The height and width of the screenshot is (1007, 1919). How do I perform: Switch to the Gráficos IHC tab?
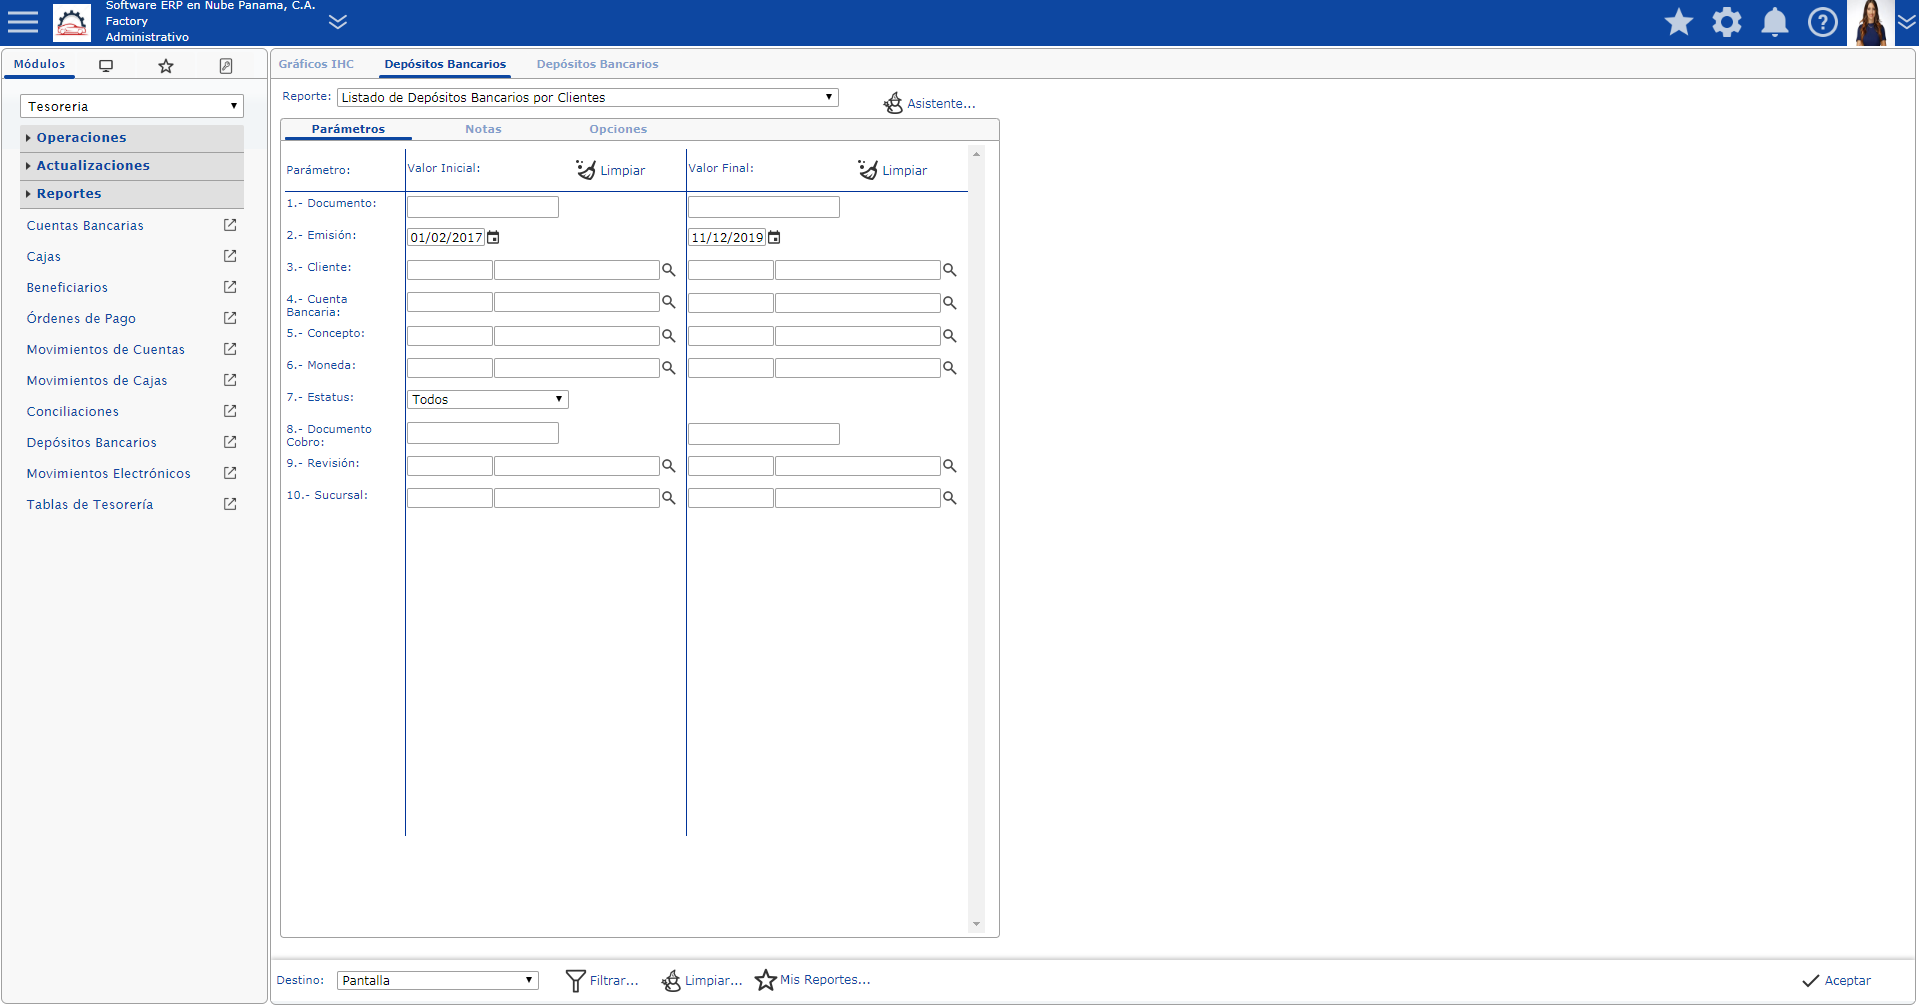(x=316, y=64)
